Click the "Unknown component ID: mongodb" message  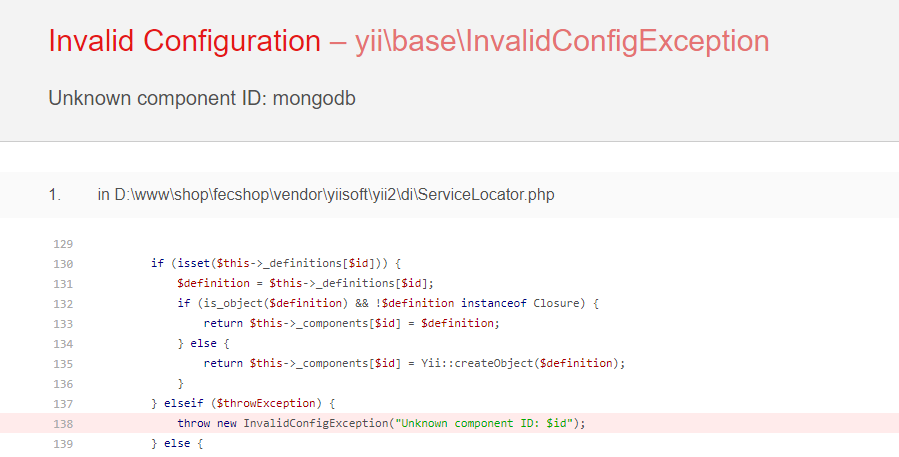(x=202, y=99)
